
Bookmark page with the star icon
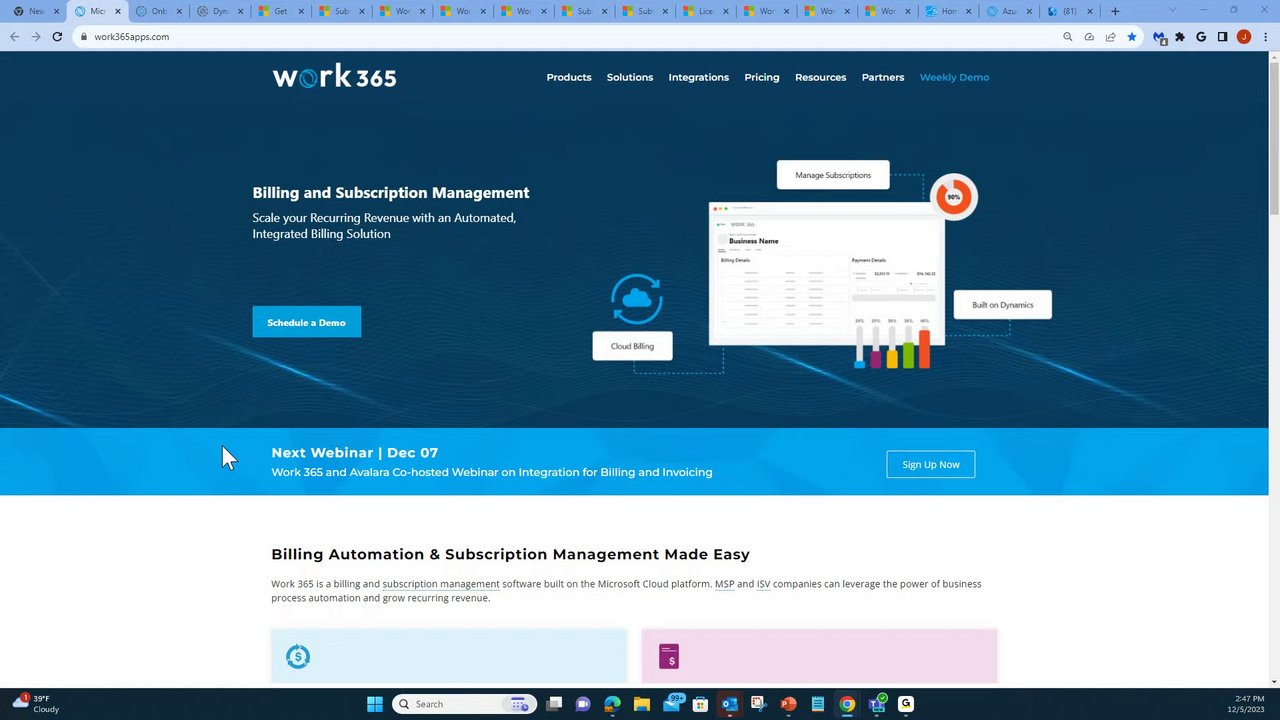pos(1132,37)
